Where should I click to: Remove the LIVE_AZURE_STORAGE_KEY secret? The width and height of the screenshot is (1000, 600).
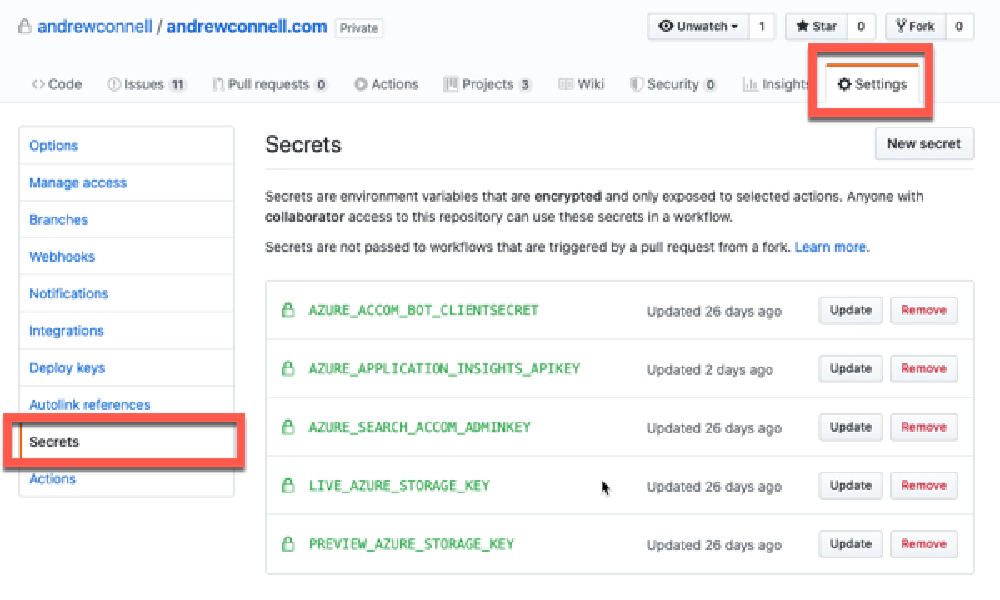[923, 485]
